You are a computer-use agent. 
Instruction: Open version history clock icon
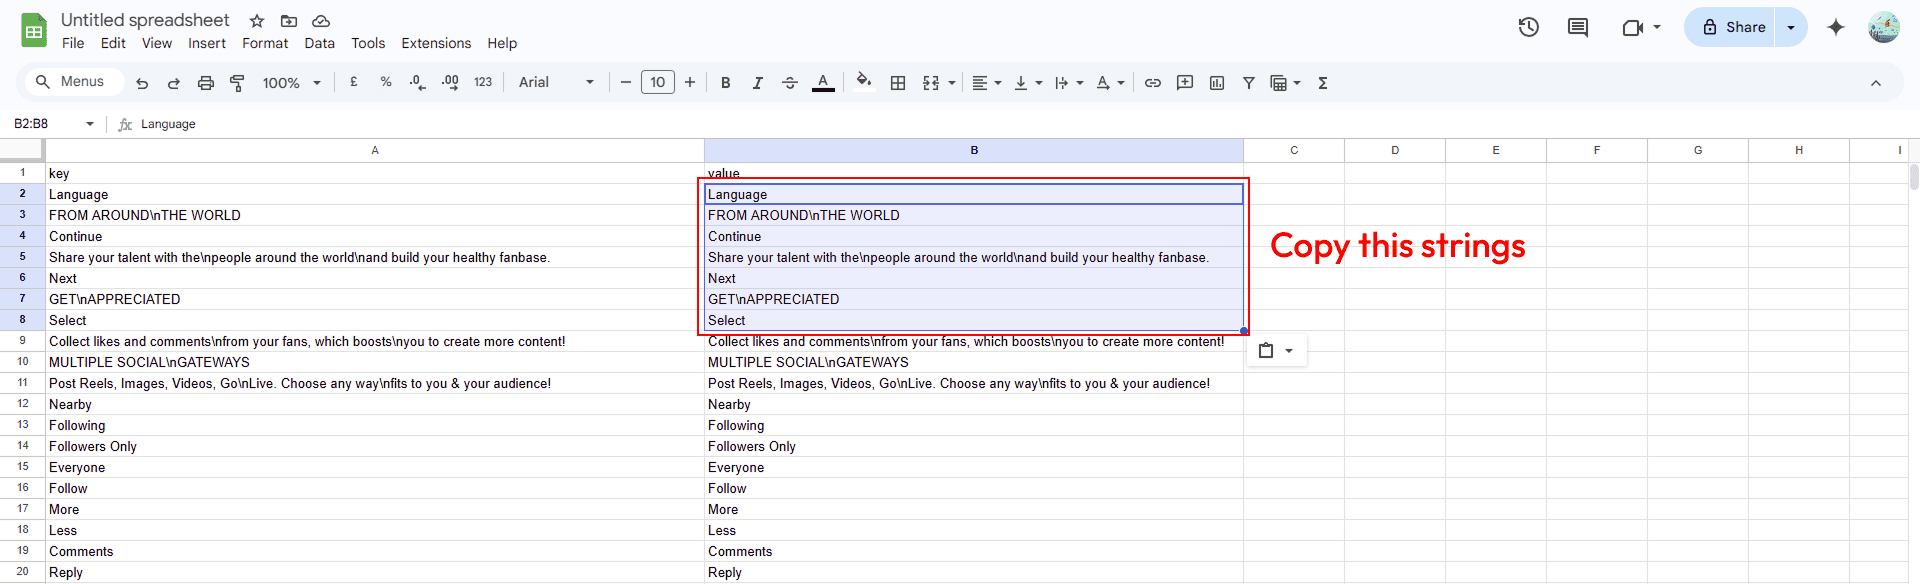[1528, 27]
